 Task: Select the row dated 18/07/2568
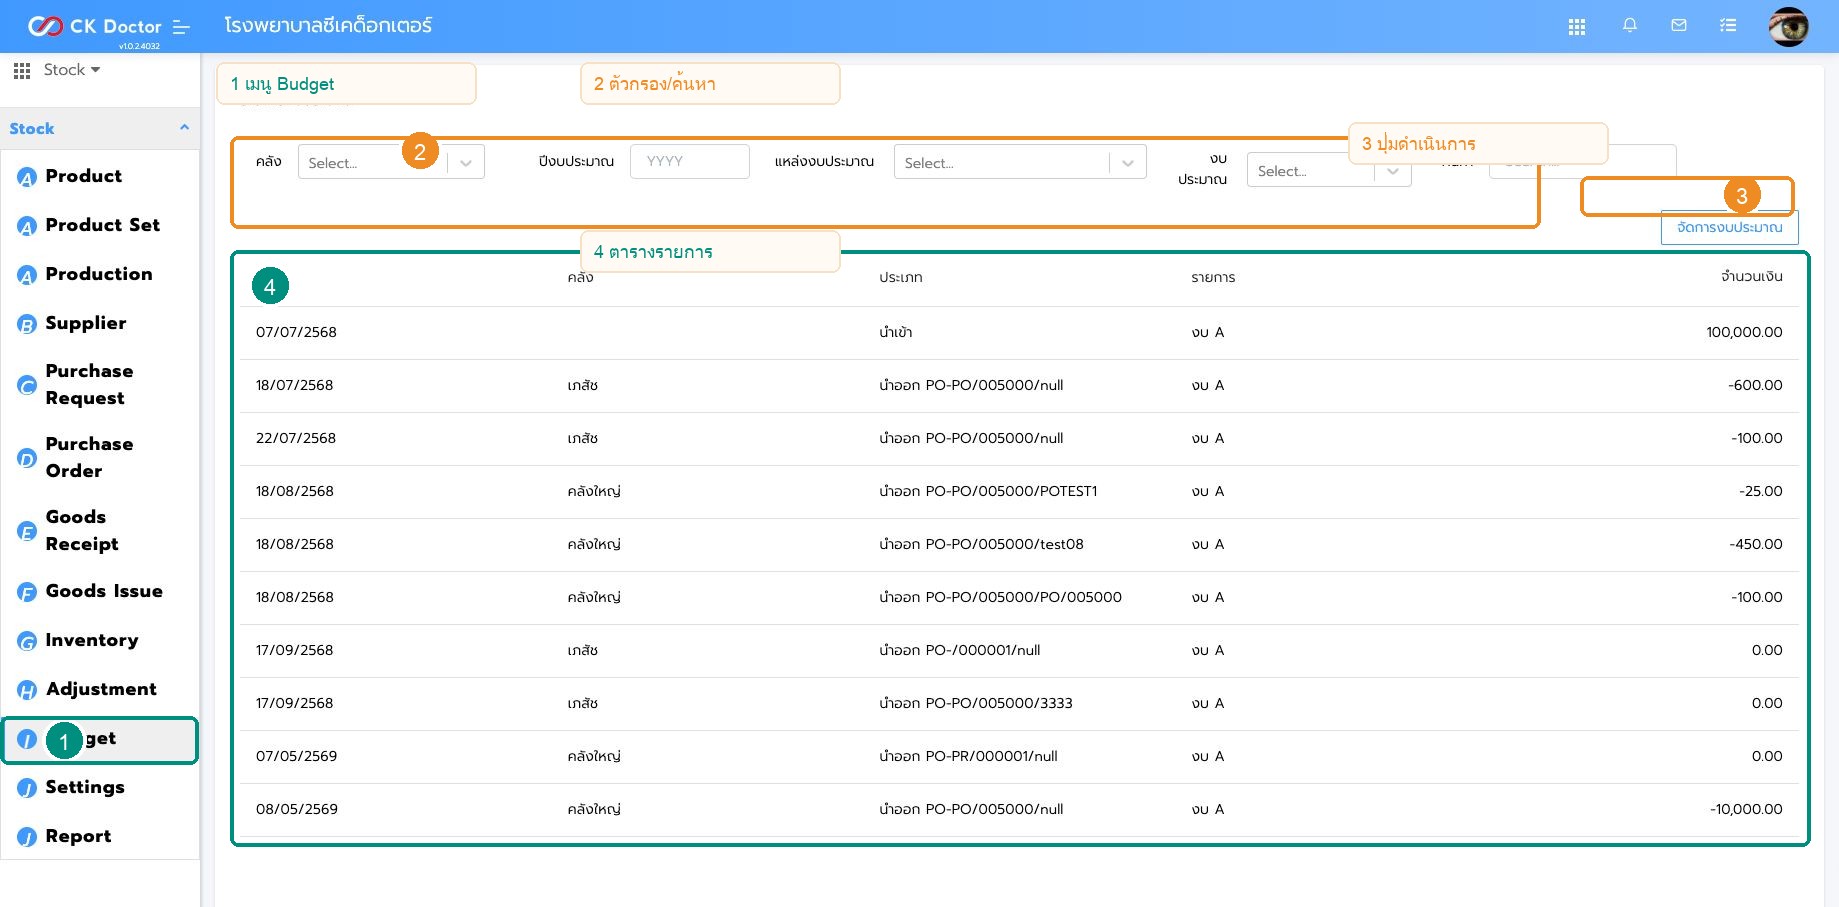(x=1019, y=386)
